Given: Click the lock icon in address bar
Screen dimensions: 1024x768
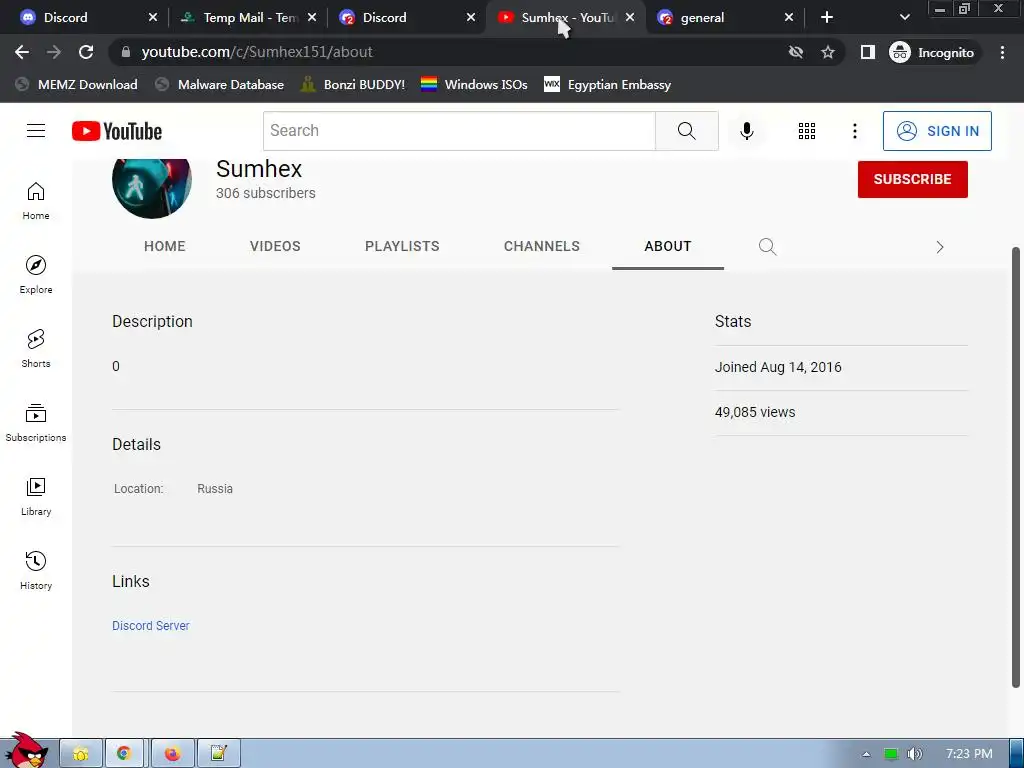Looking at the screenshot, I should [125, 52].
